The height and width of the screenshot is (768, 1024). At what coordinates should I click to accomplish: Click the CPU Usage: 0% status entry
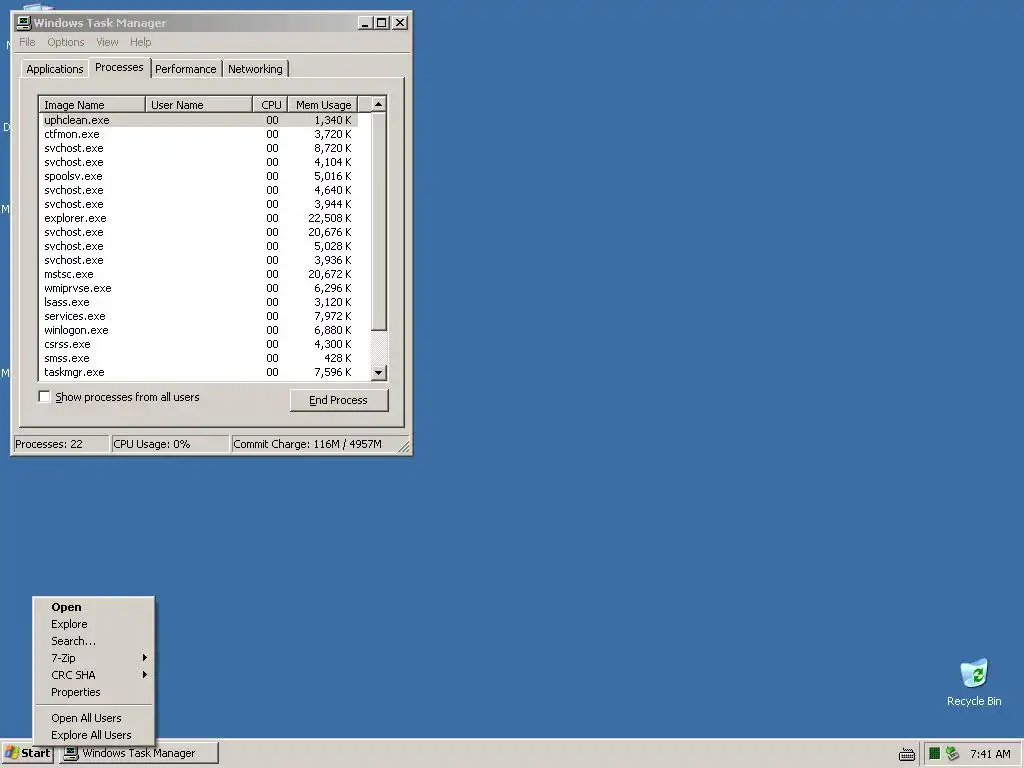click(170, 444)
